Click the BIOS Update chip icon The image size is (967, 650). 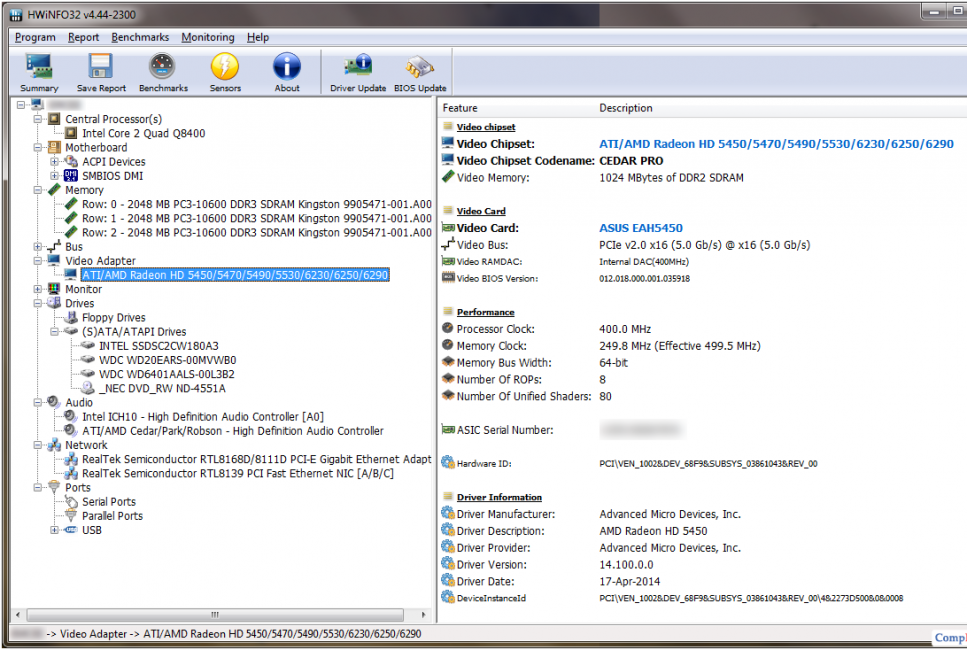[x=420, y=72]
